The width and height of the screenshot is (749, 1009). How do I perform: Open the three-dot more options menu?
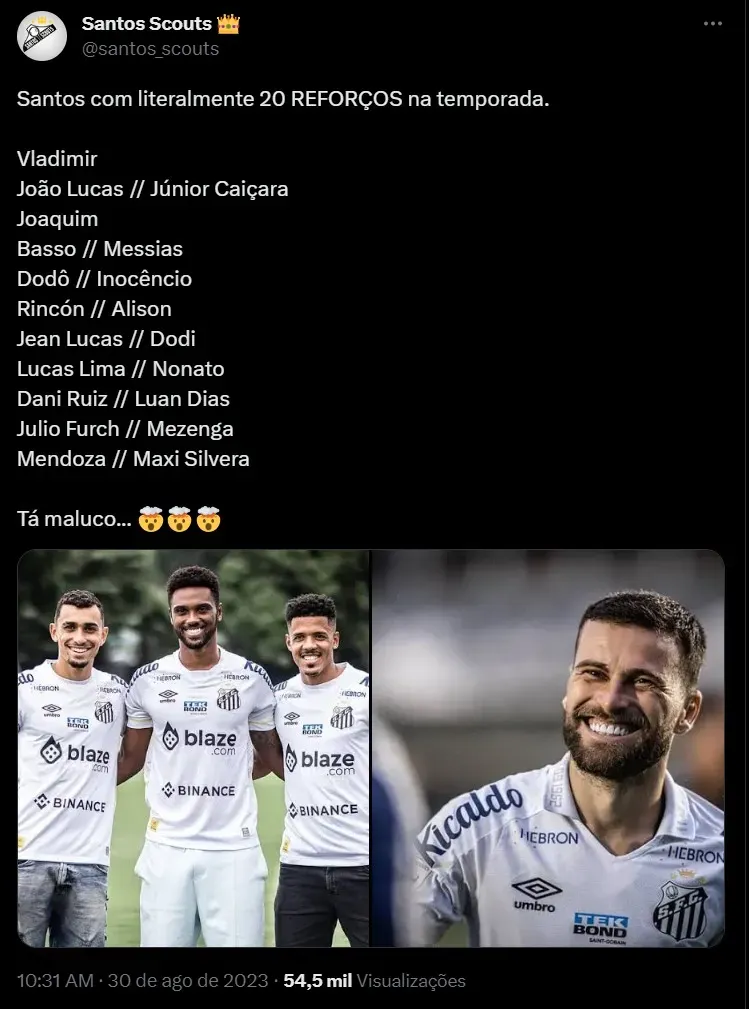tap(712, 24)
